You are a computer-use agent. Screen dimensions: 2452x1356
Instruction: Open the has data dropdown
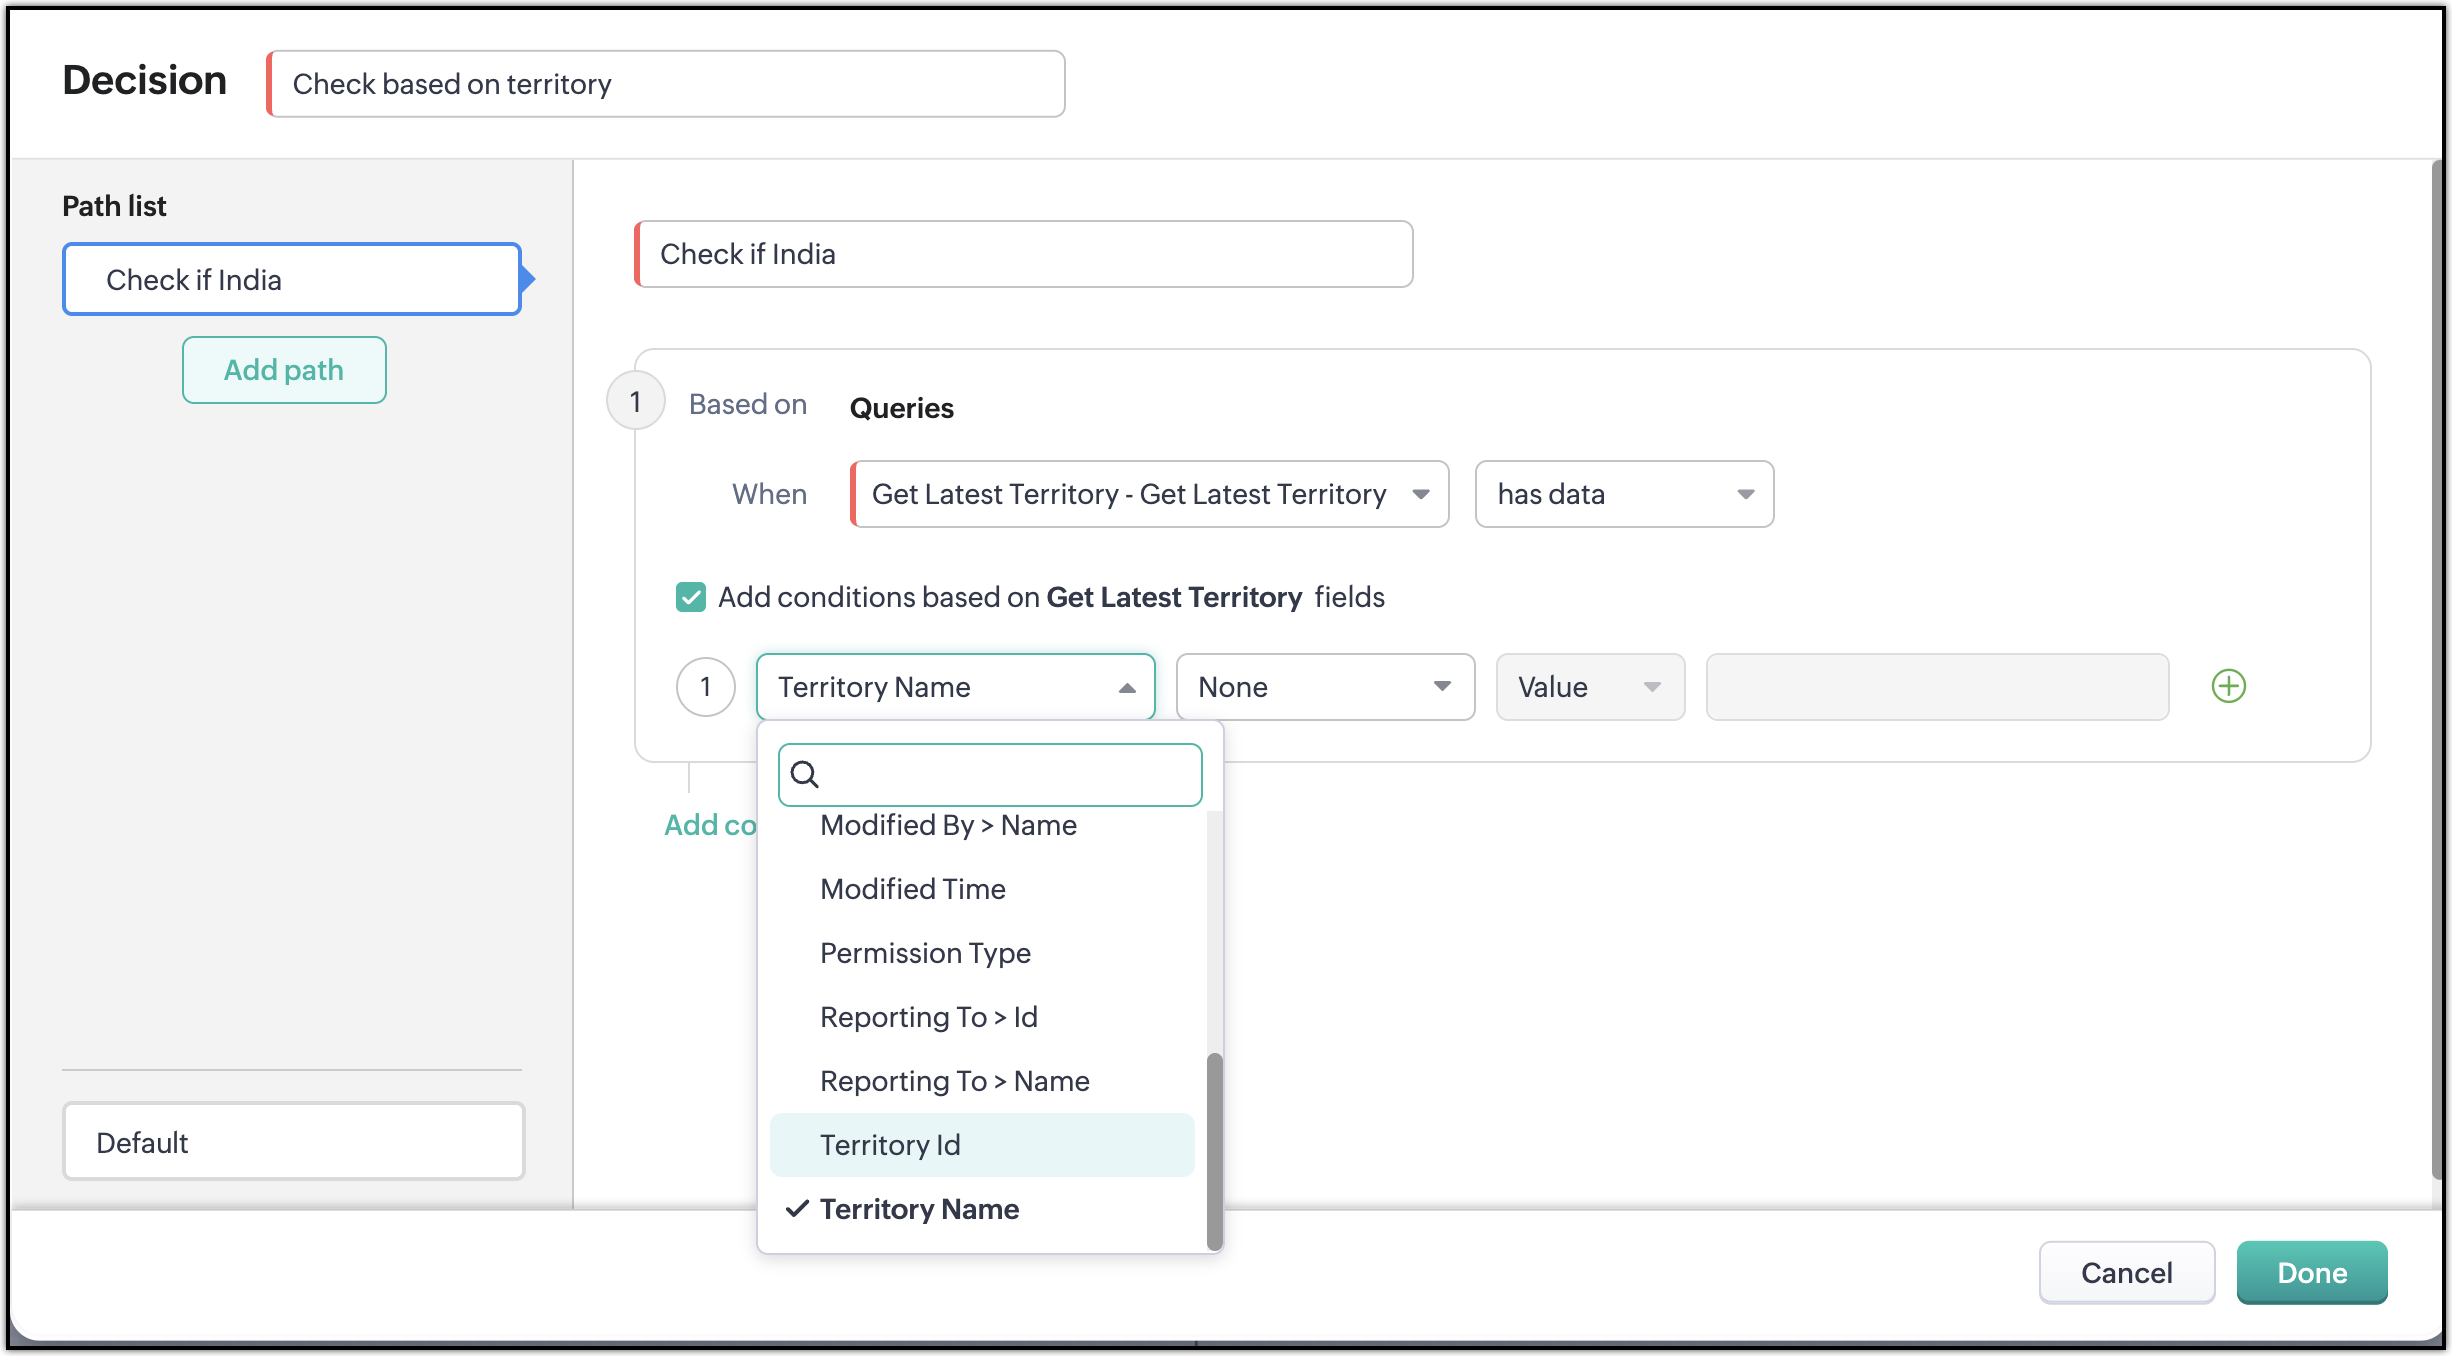(x=1624, y=494)
